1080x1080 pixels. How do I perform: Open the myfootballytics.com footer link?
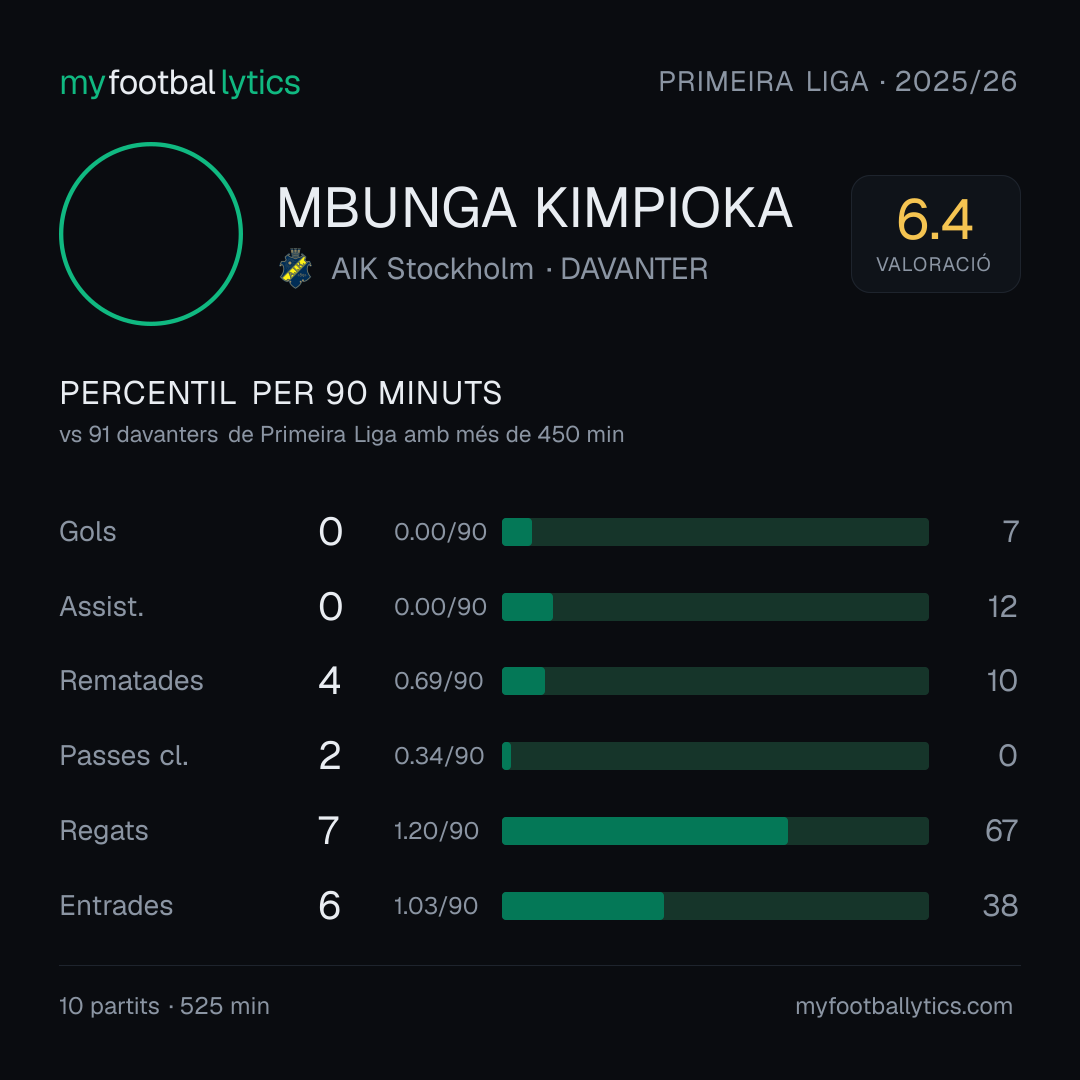pos(904,1006)
